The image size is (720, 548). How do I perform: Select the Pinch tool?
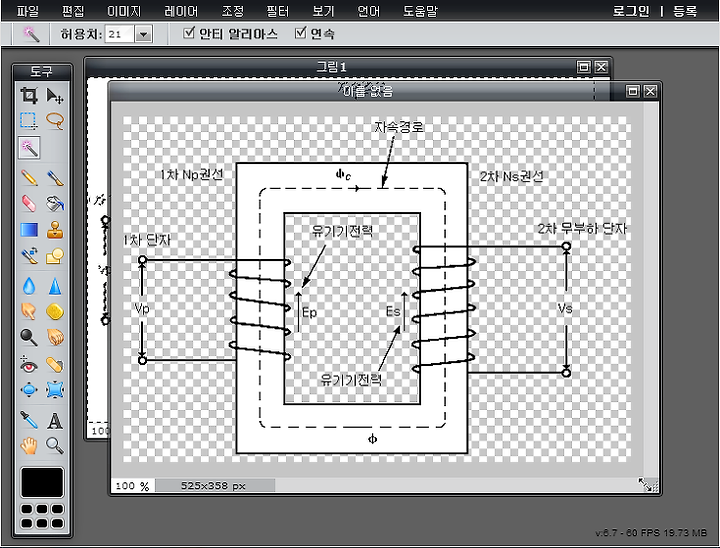pyautogui.click(x=55, y=390)
